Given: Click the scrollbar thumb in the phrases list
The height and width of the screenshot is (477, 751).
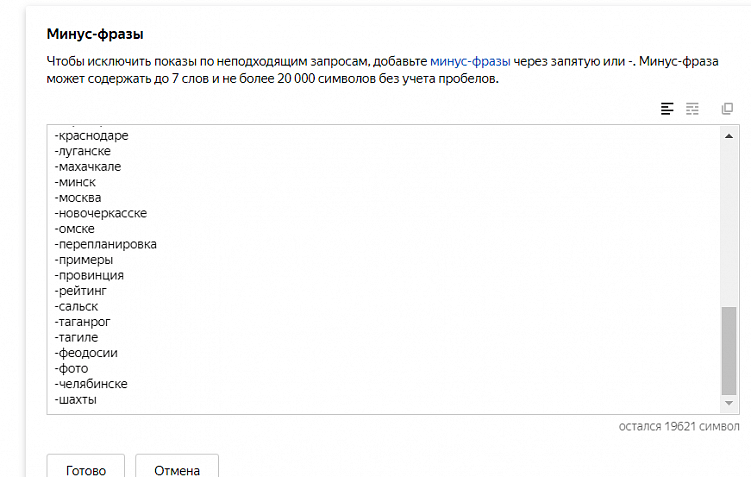Looking at the screenshot, I should 730,350.
